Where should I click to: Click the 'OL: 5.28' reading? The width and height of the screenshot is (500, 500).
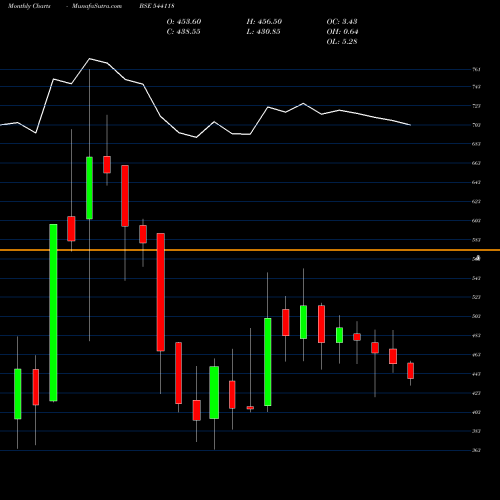(342, 42)
